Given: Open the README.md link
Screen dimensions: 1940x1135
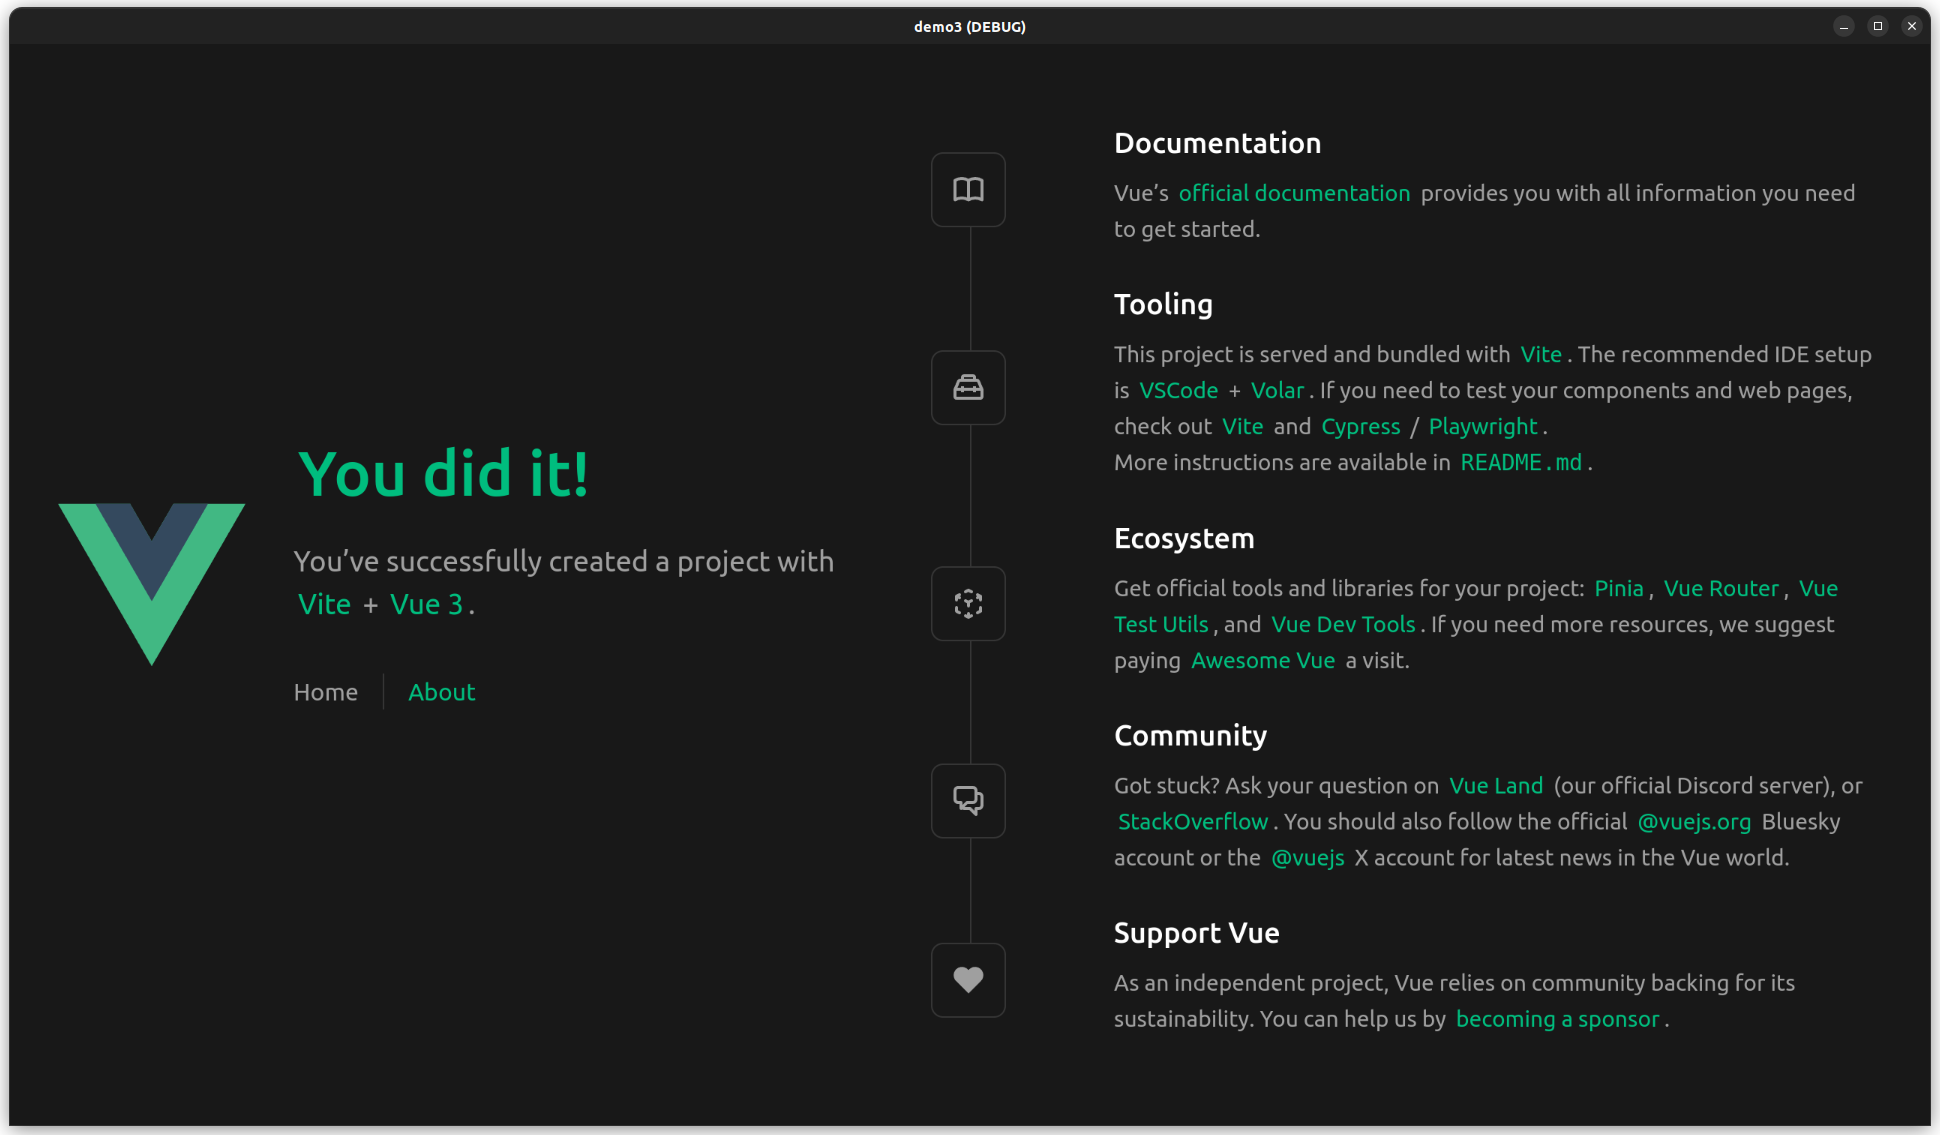Looking at the screenshot, I should (1521, 462).
